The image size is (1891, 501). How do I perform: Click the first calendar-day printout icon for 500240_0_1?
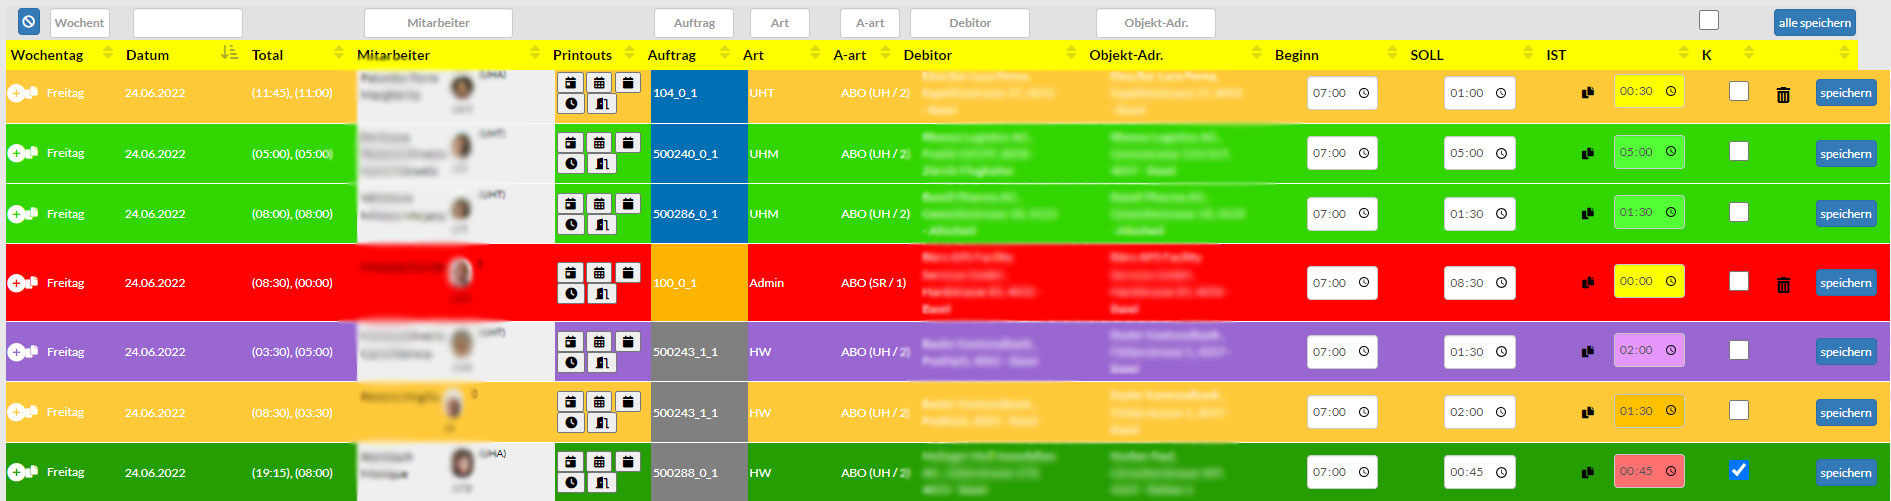[570, 143]
